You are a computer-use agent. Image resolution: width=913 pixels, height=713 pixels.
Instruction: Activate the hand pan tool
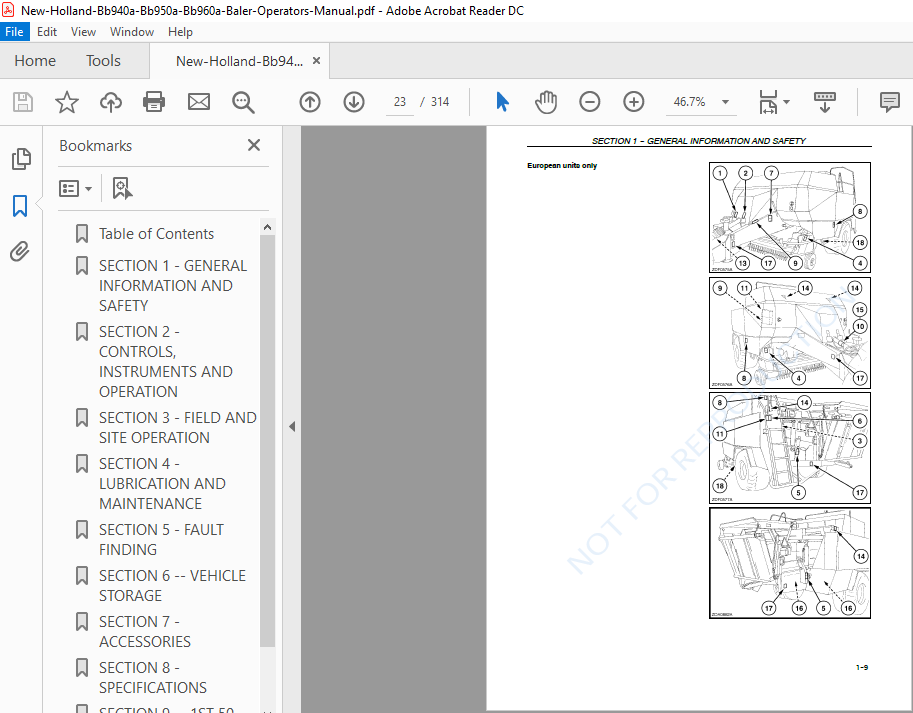(546, 102)
